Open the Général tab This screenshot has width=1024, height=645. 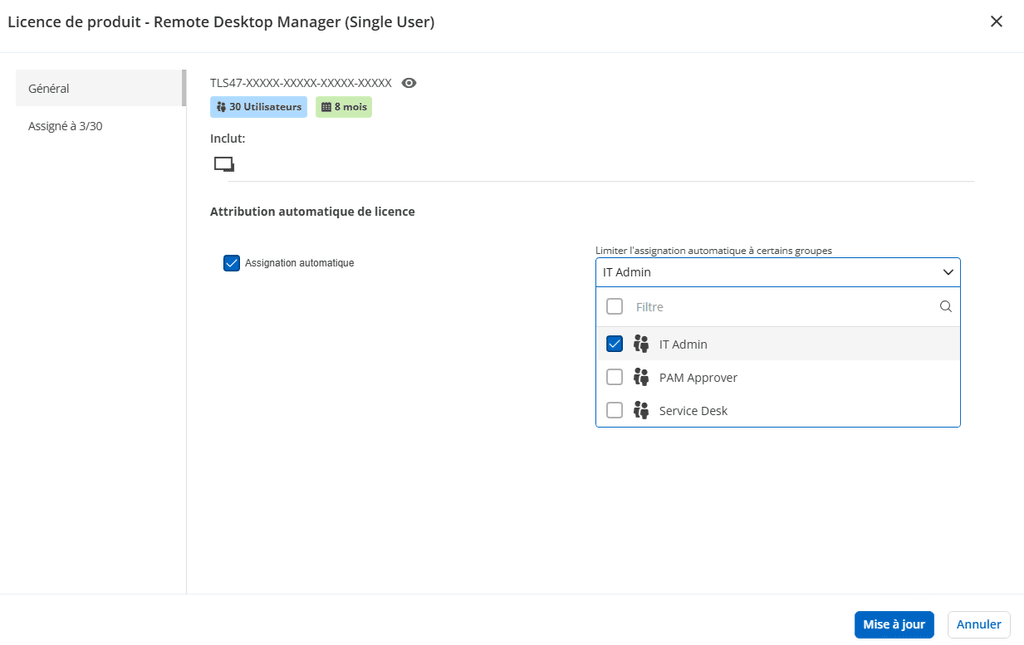[98, 88]
